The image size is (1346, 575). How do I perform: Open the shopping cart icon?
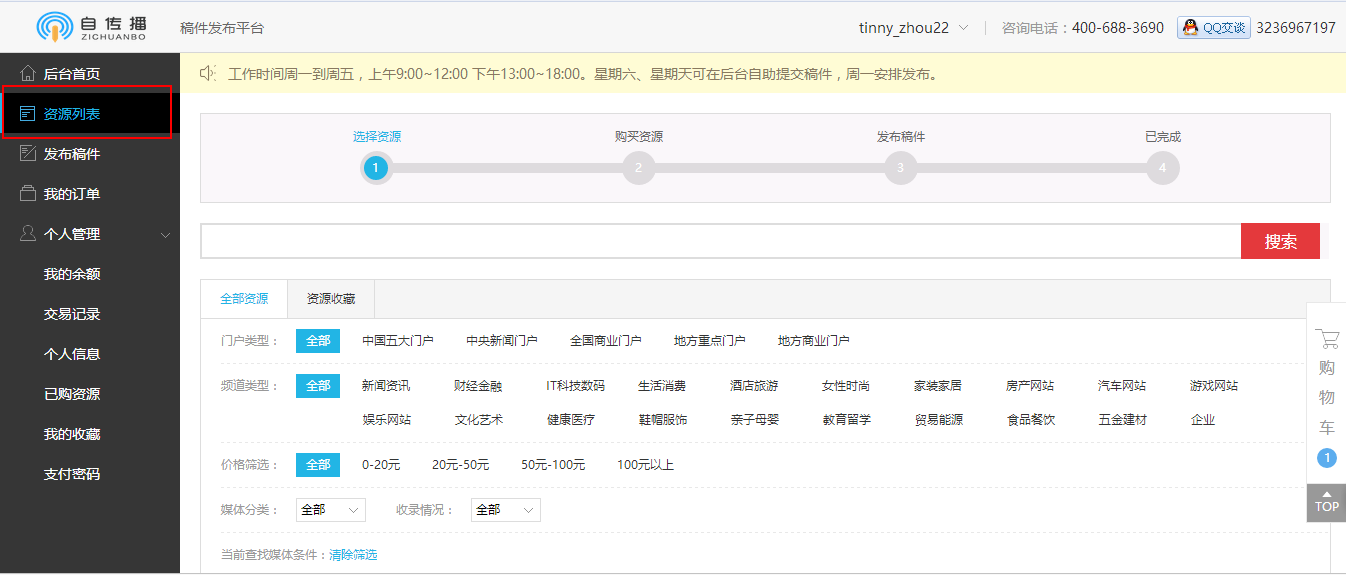tap(1326, 339)
